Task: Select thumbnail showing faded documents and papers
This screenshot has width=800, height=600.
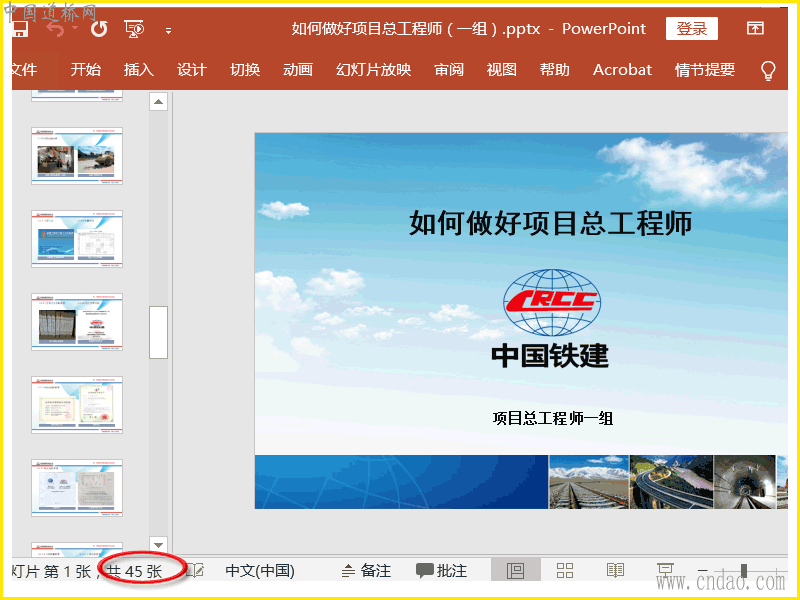Action: [77, 488]
